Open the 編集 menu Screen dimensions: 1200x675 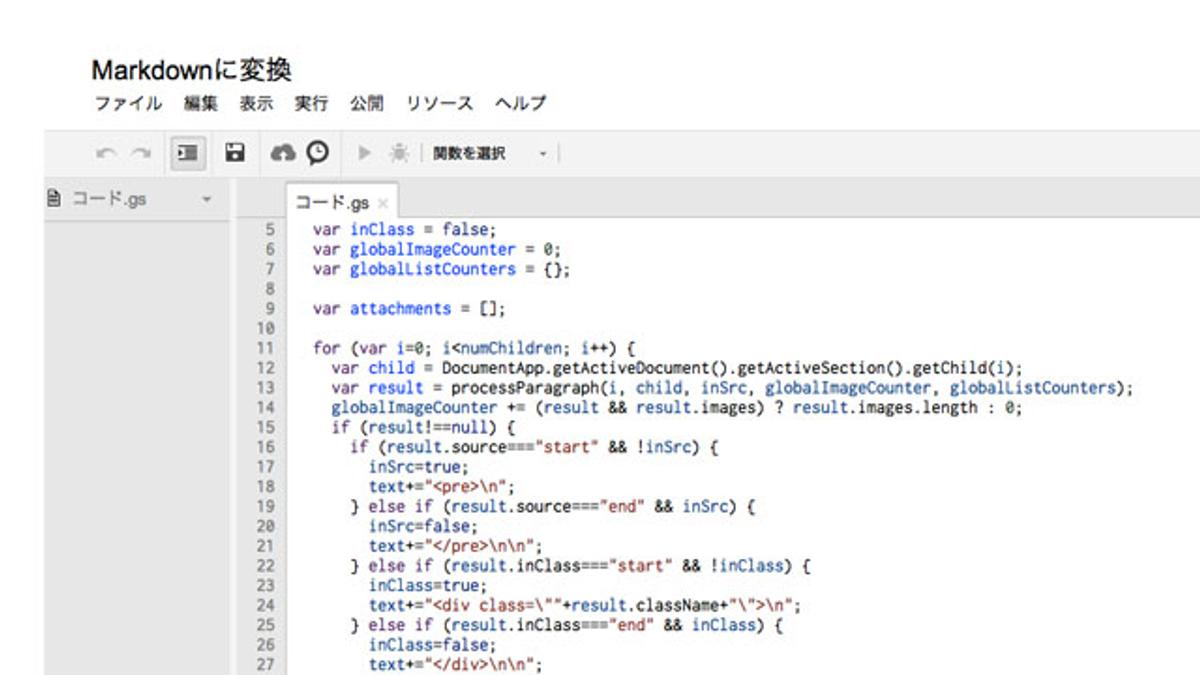200,103
